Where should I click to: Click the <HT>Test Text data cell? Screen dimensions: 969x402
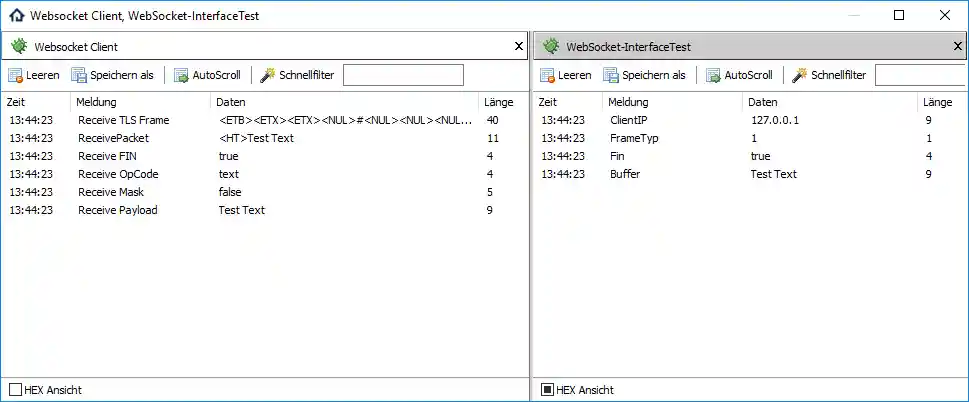[x=256, y=138]
